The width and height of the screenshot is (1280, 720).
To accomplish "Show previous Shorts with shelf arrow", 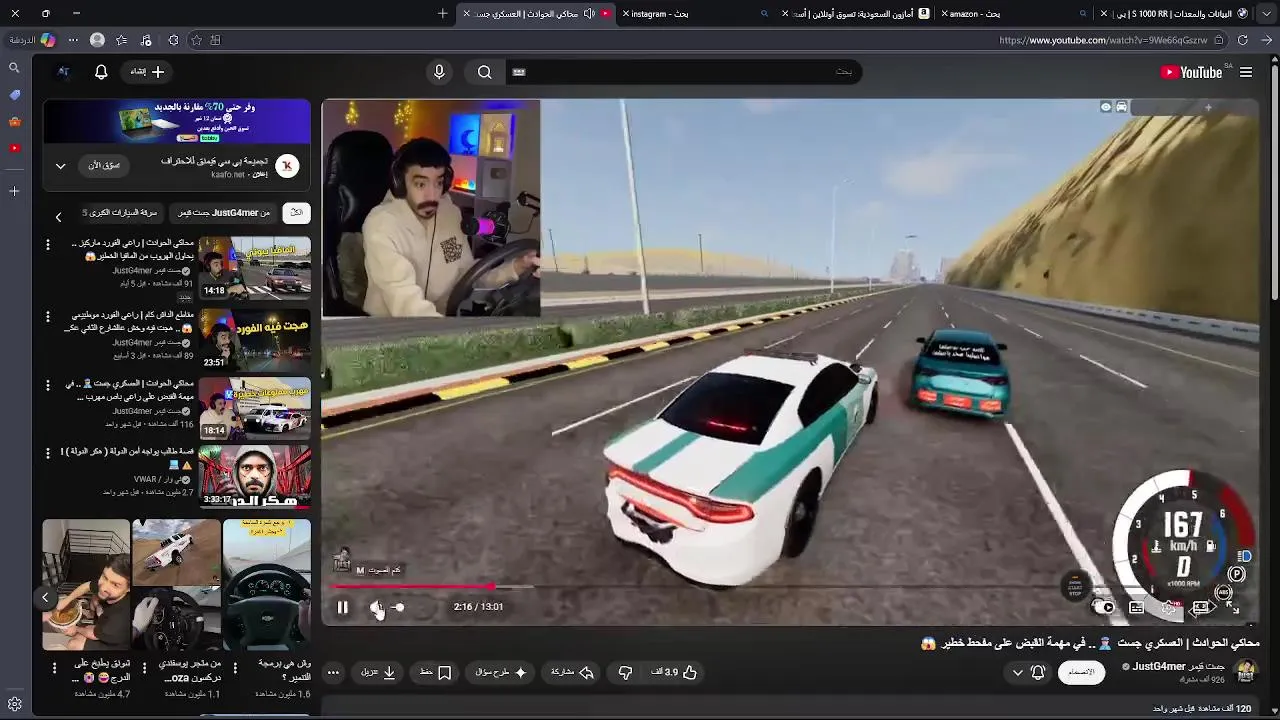I will (x=45, y=597).
